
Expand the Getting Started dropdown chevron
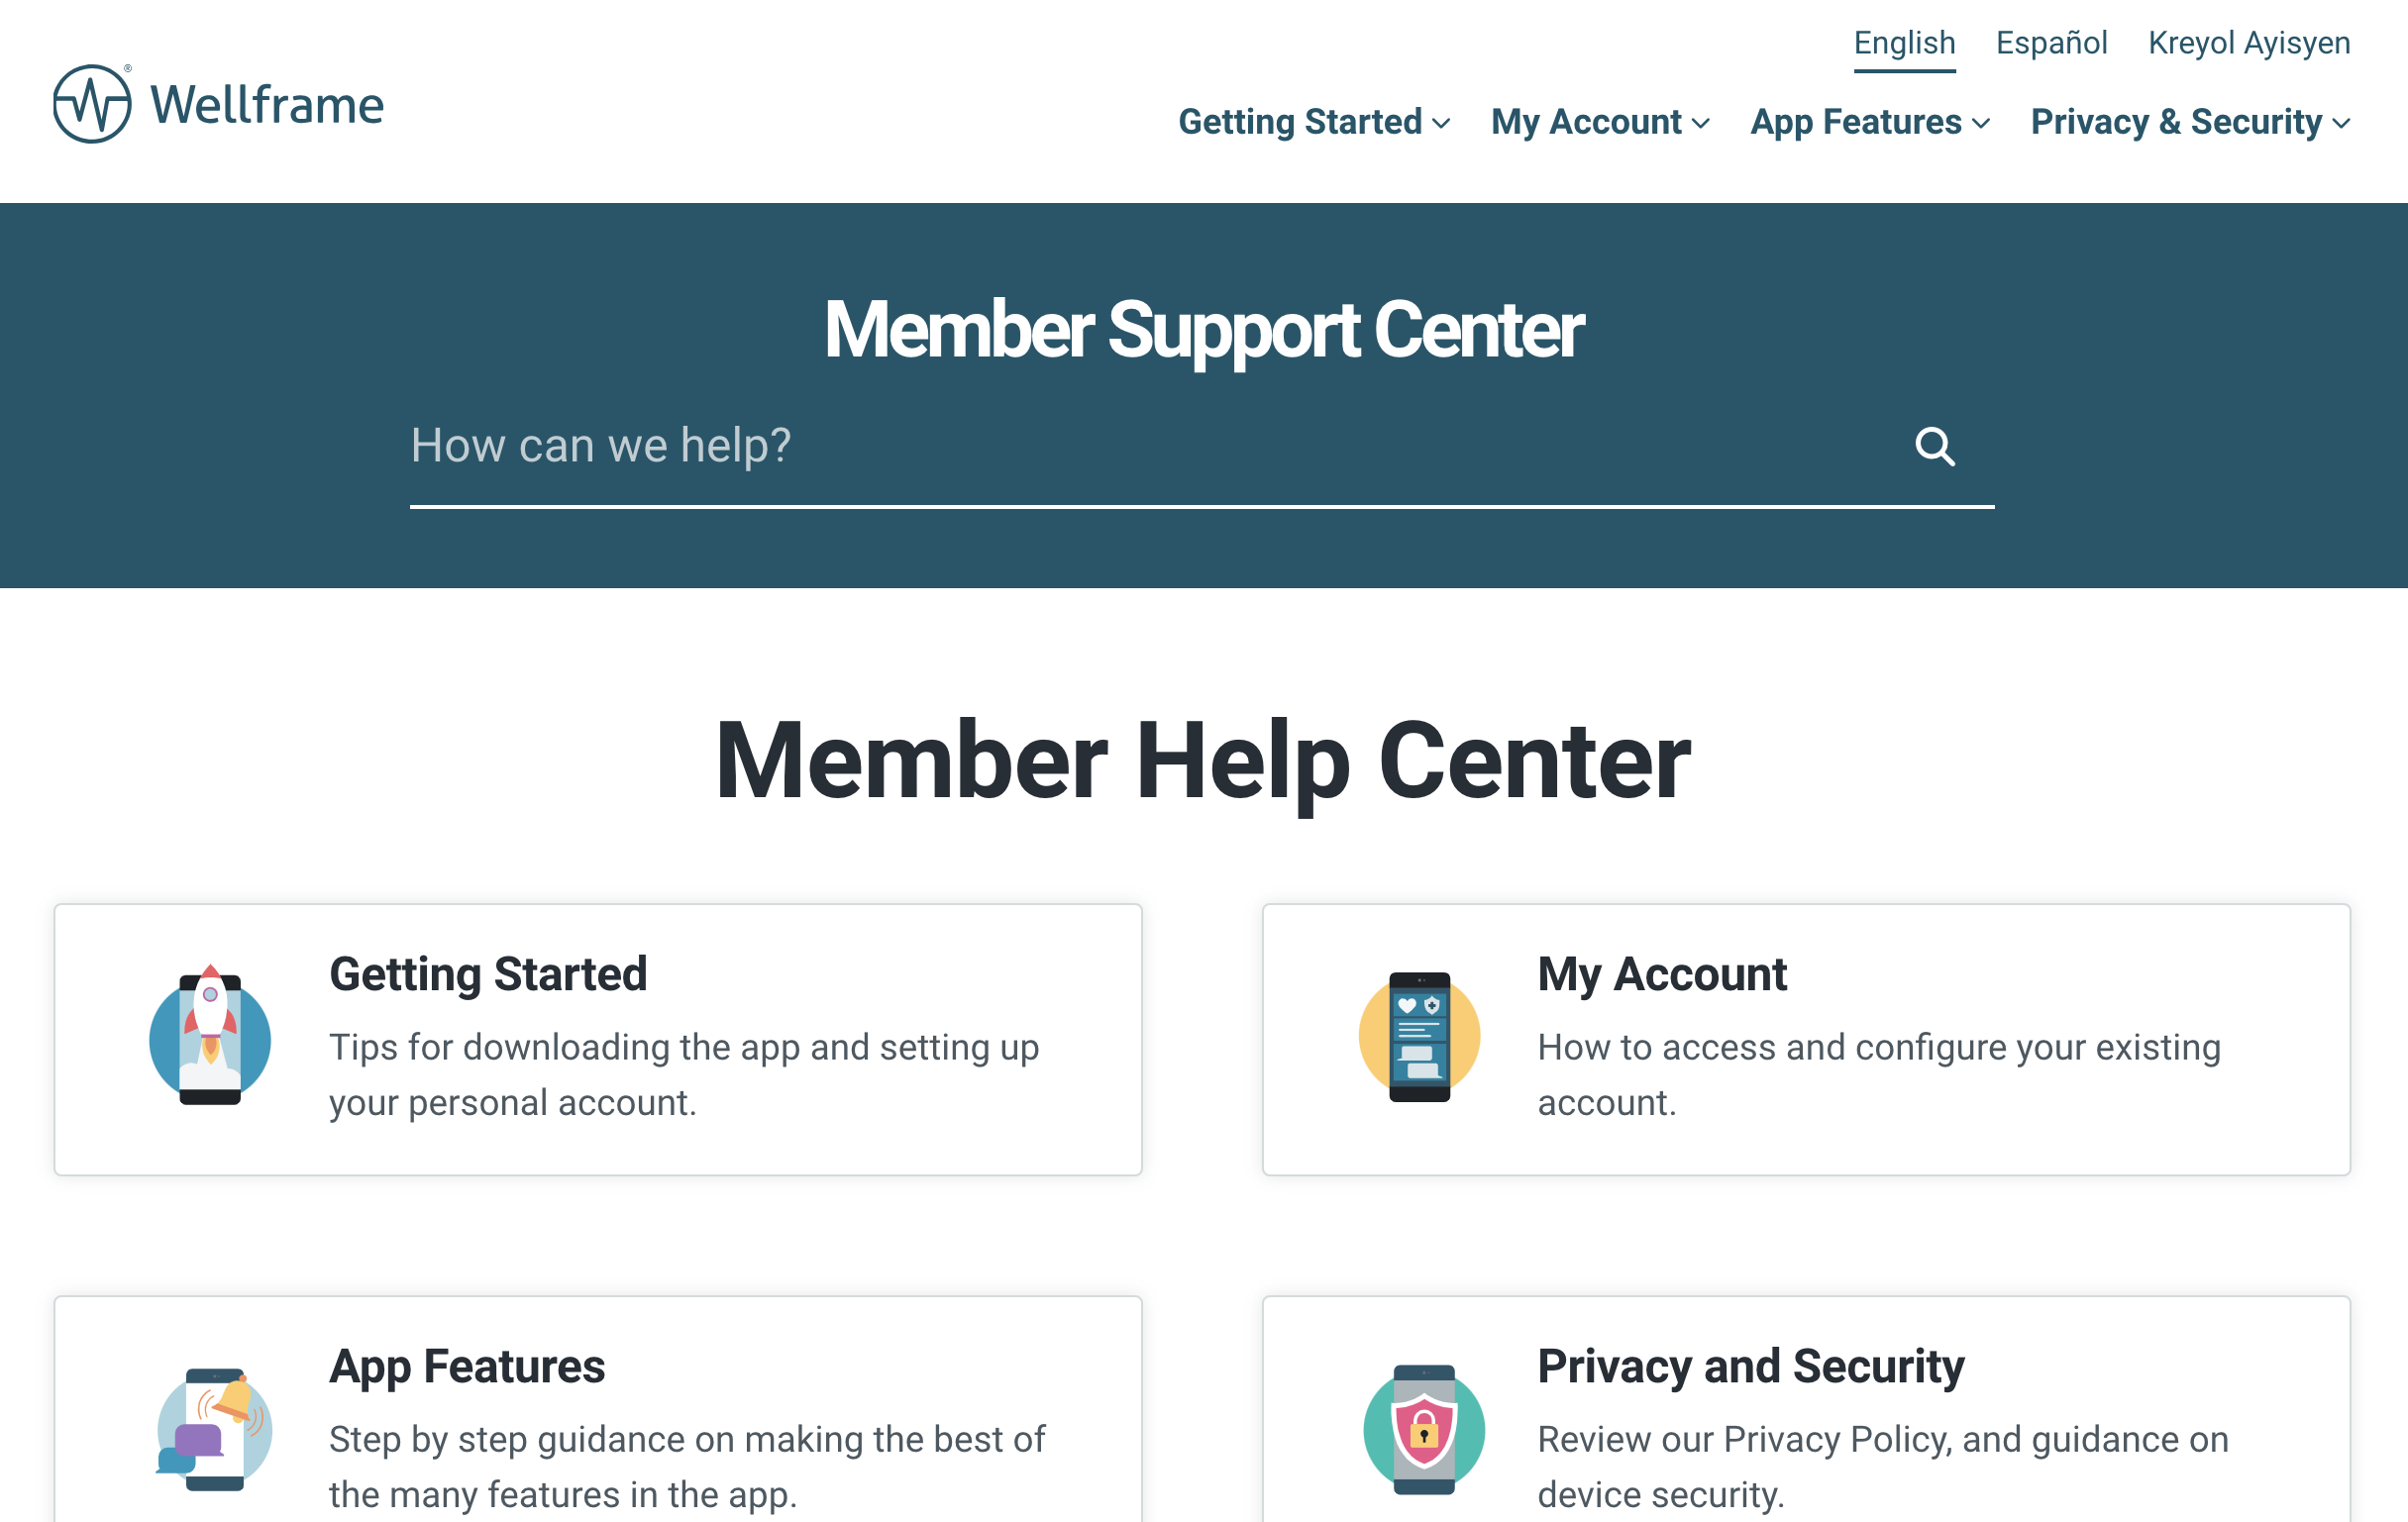tap(1441, 123)
